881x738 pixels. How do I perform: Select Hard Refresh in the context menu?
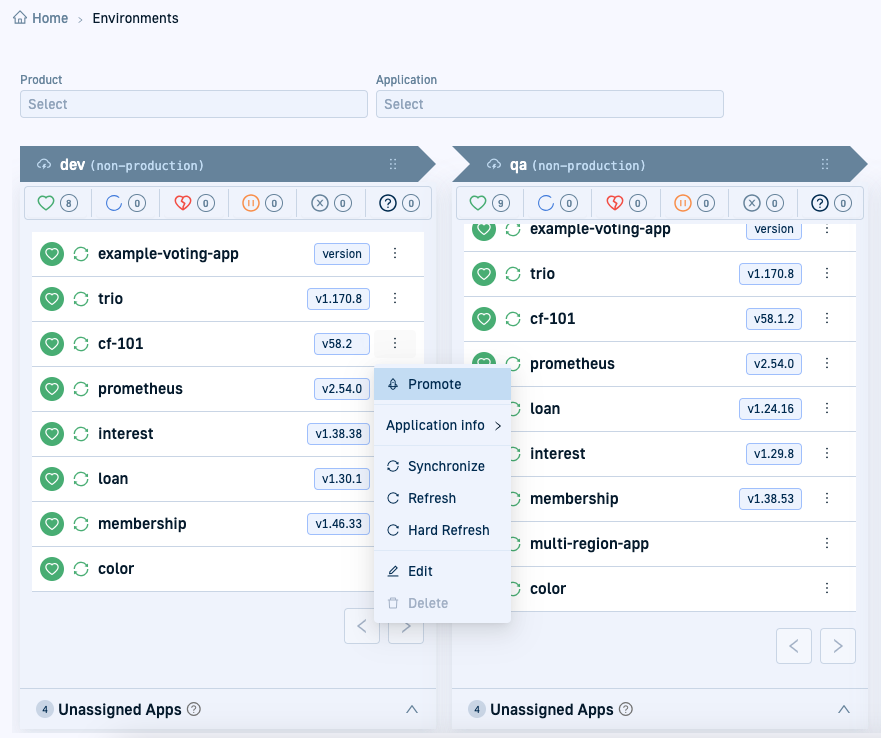point(447,530)
